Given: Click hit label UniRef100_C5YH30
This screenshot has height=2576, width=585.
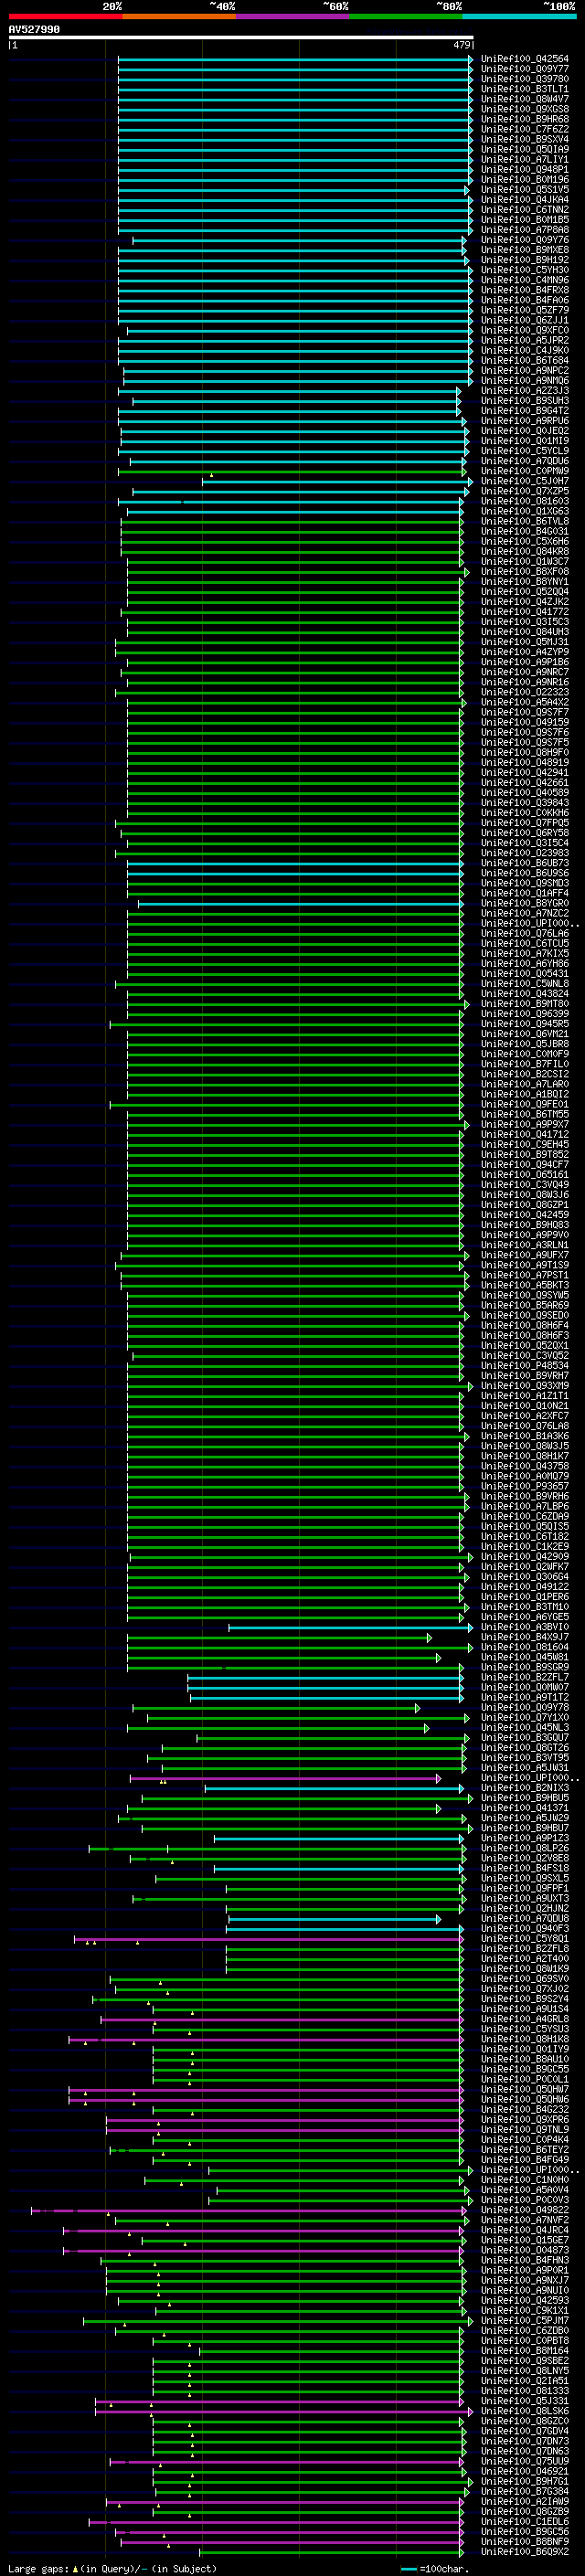Looking at the screenshot, I should pyautogui.click(x=524, y=270).
